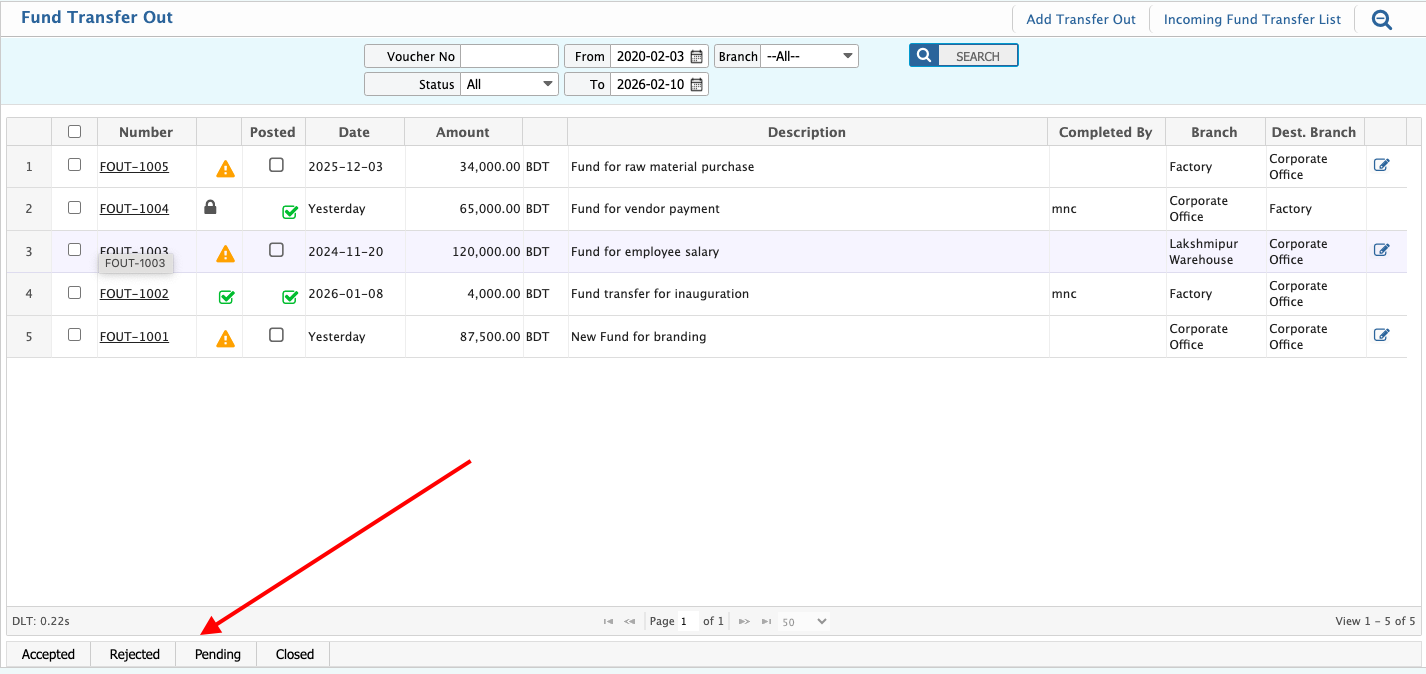
Task: Open the Branch dropdown filter
Action: [808, 57]
